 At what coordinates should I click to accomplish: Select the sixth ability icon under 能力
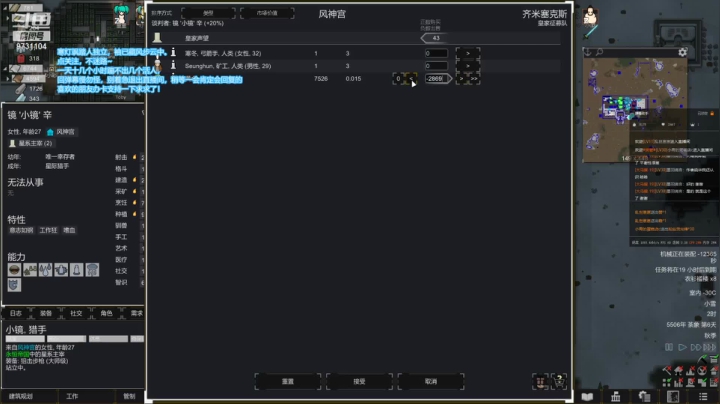coord(92,269)
